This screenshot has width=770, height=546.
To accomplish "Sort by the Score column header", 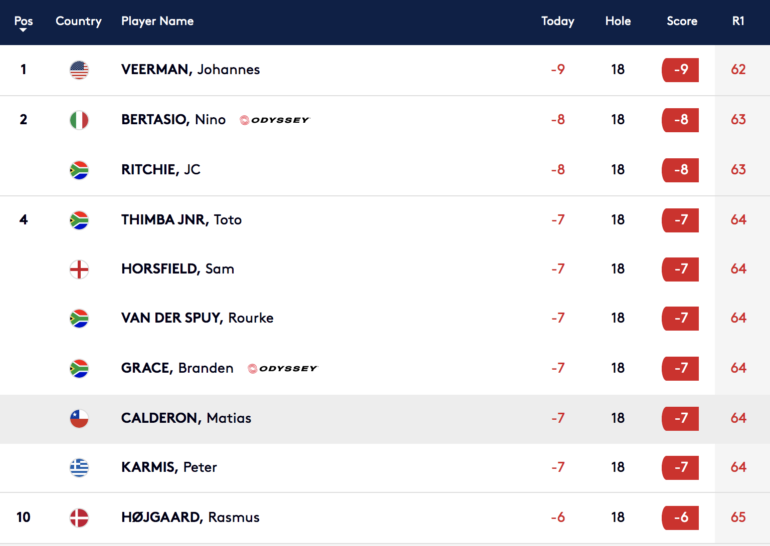I will point(682,21).
